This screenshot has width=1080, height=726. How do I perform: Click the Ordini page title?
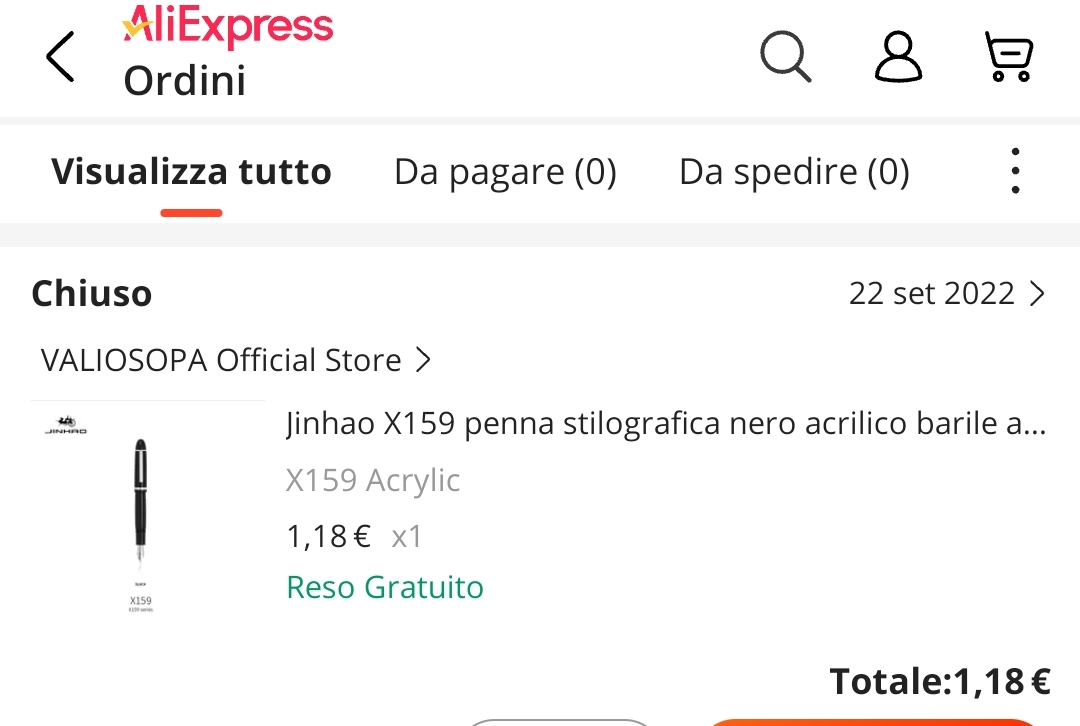point(185,81)
